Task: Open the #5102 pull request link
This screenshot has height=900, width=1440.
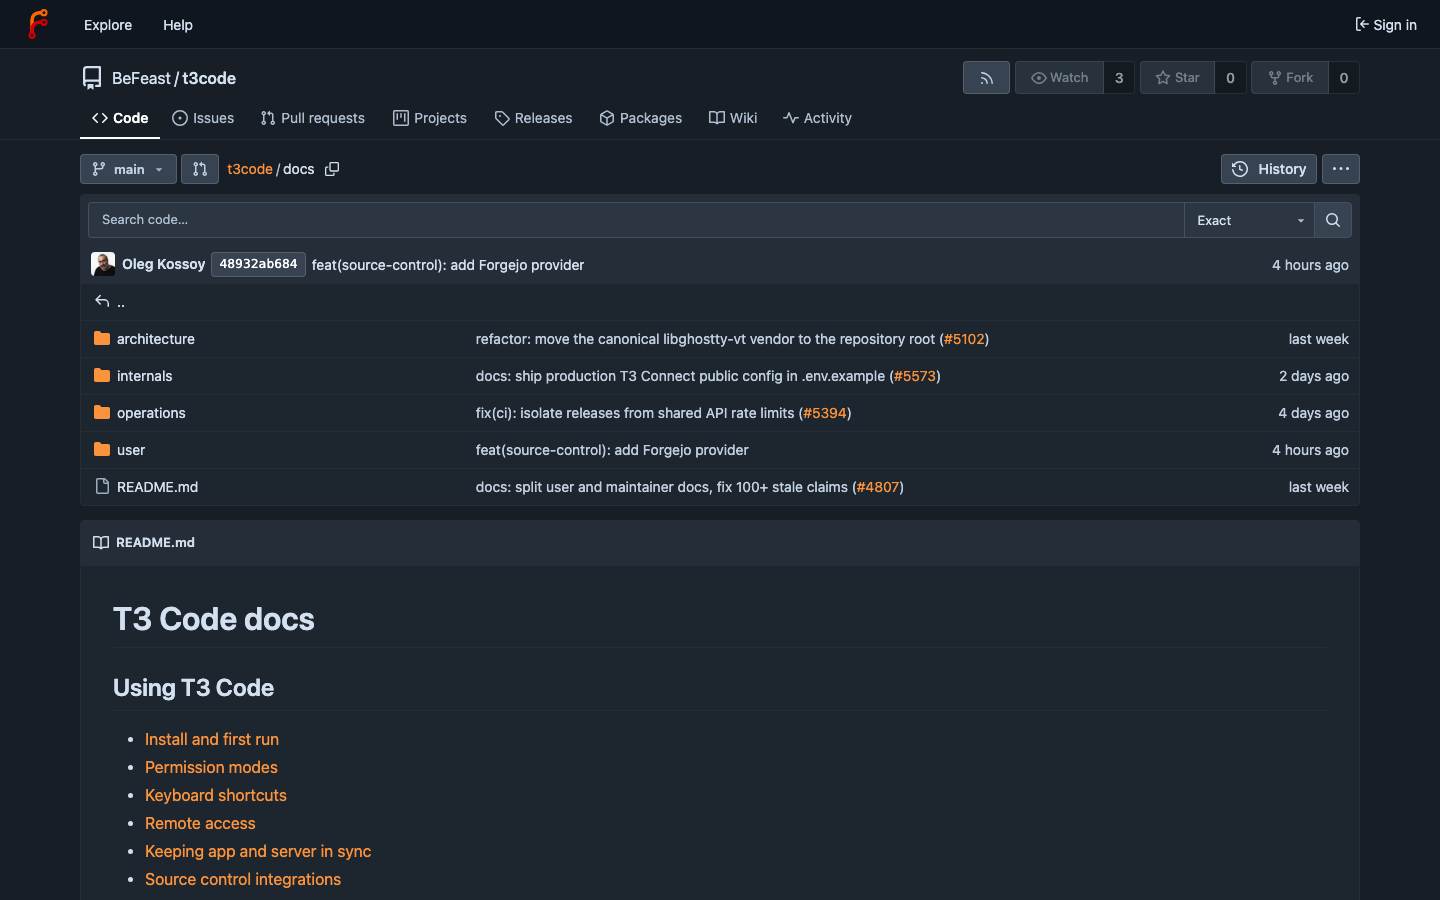Action: [x=964, y=339]
